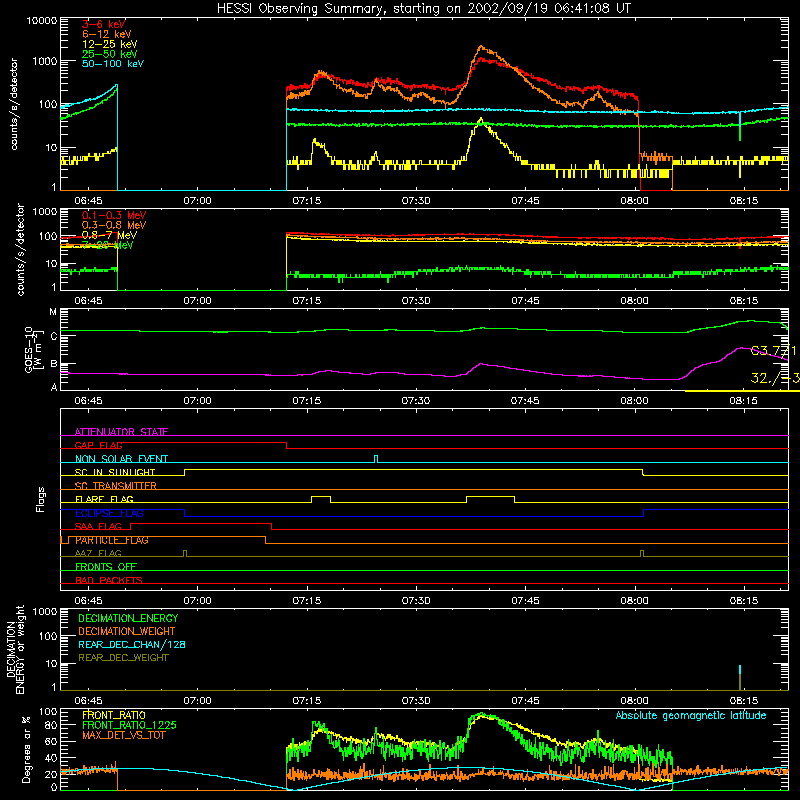The height and width of the screenshot is (800, 800).
Task: Select the ATTENUATOR_STATE flag label
Action: 121,432
